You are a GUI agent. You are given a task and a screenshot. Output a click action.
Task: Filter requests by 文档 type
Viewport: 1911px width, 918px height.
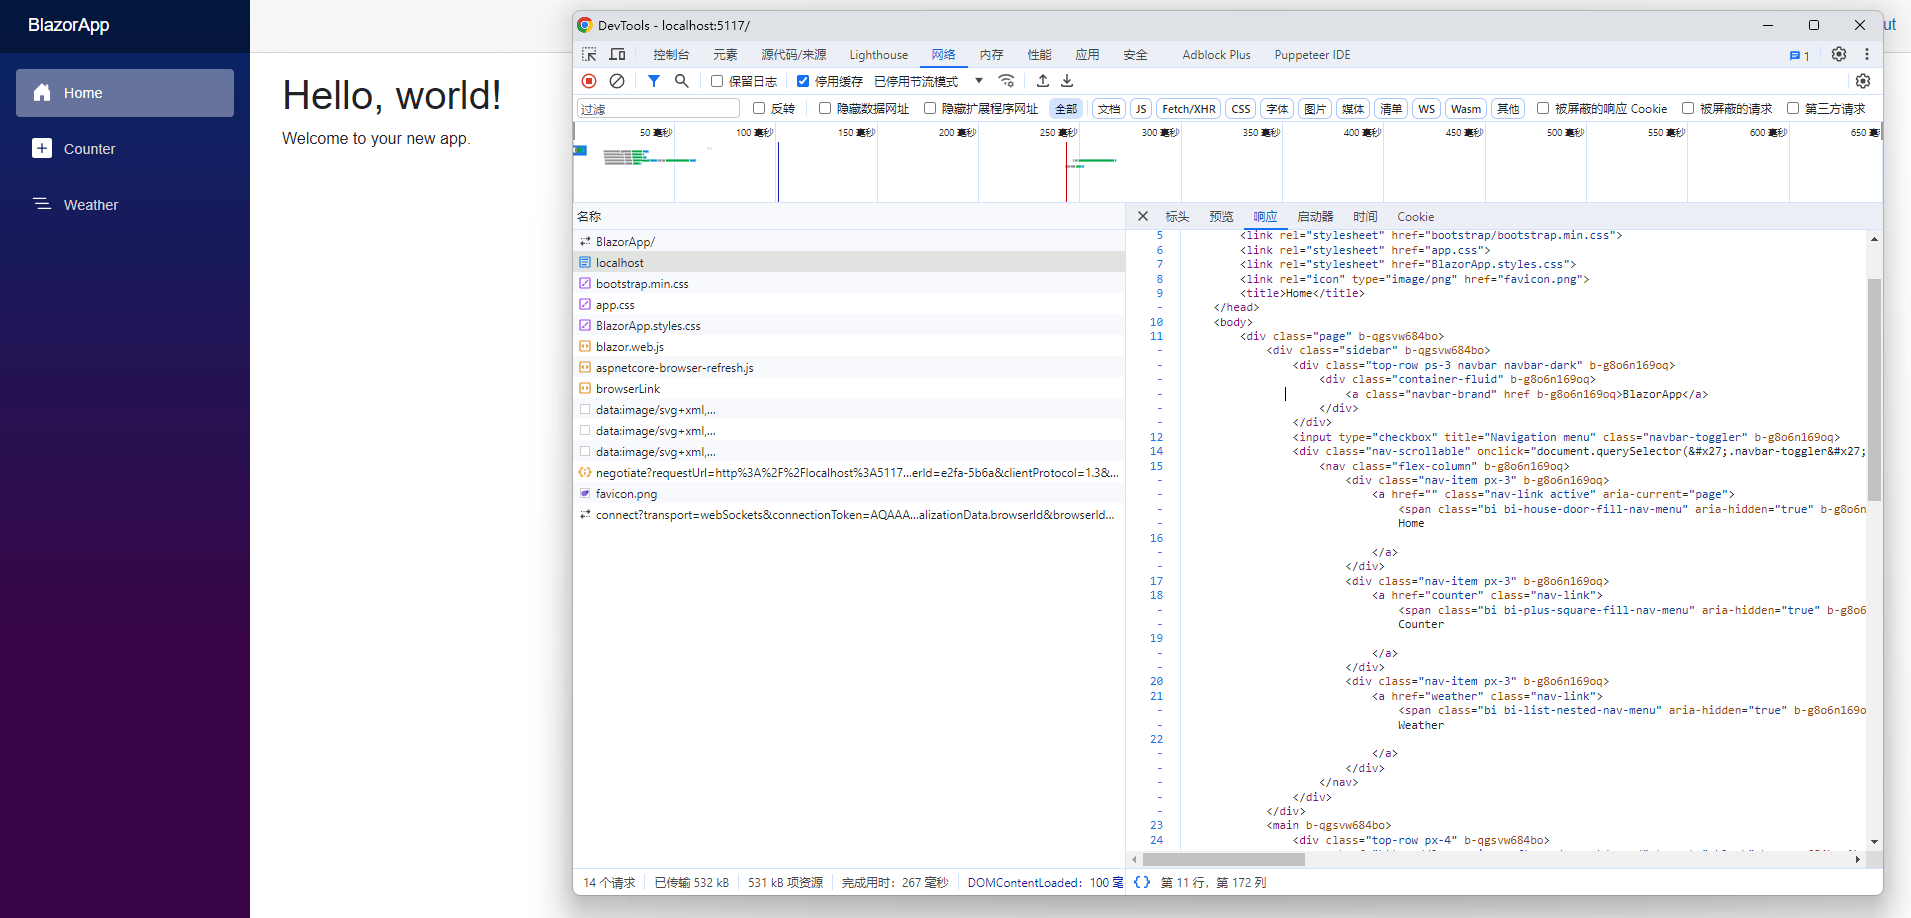click(x=1109, y=109)
